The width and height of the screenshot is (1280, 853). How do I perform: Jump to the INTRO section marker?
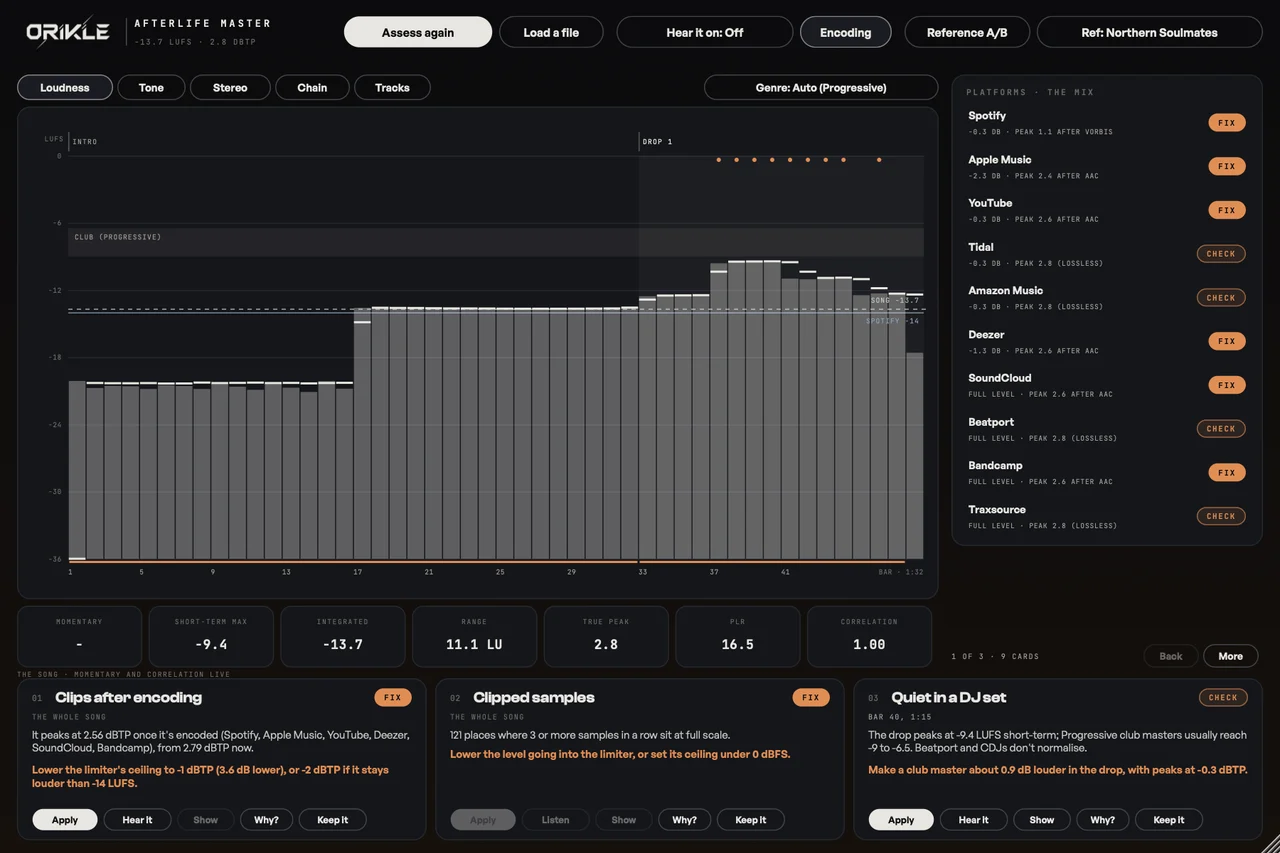pyautogui.click(x=85, y=142)
